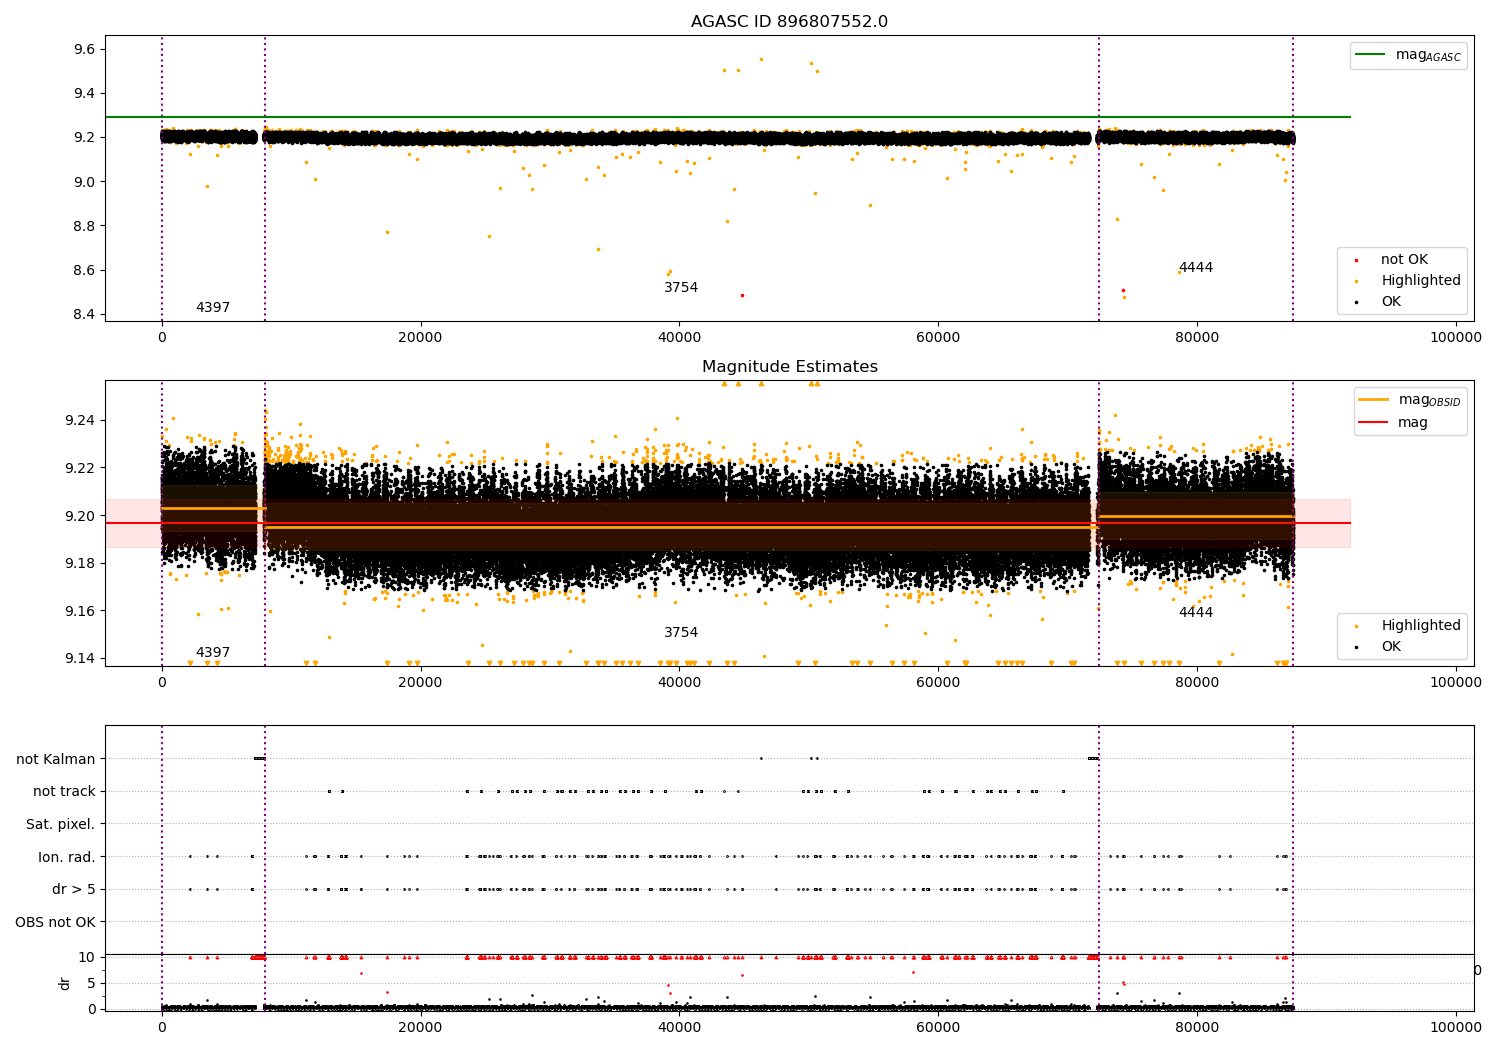Click the 'not Kalman' row label

(56, 759)
